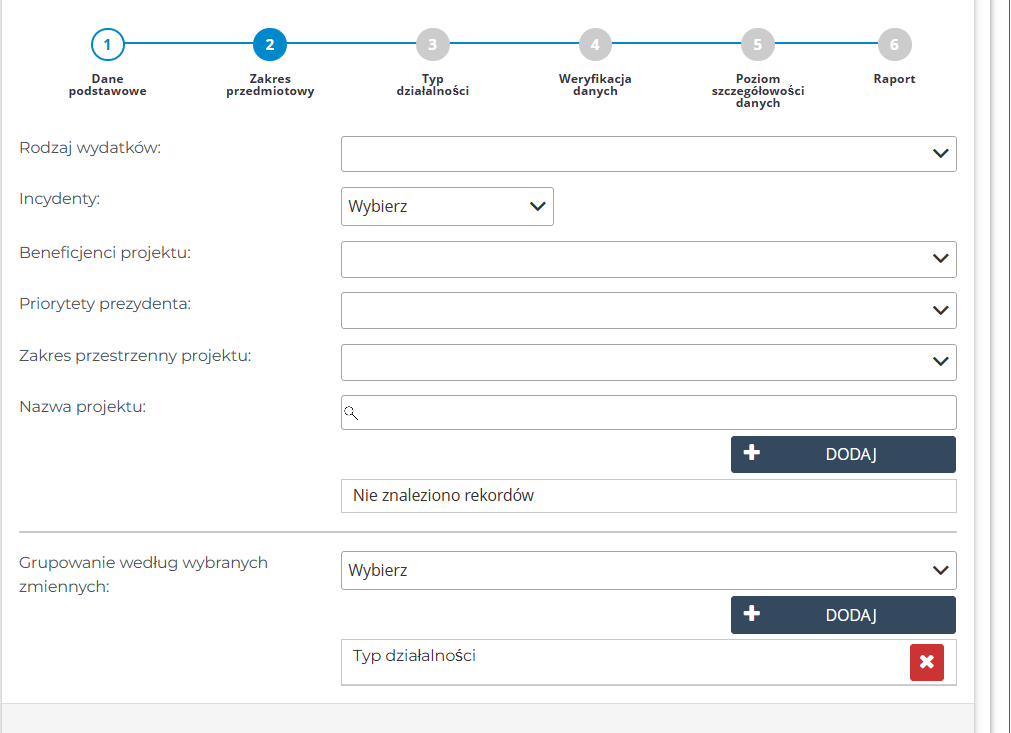Image resolution: width=1011 pixels, height=733 pixels.
Task: Remove the Typ działalności grouping entry
Action: coord(926,662)
